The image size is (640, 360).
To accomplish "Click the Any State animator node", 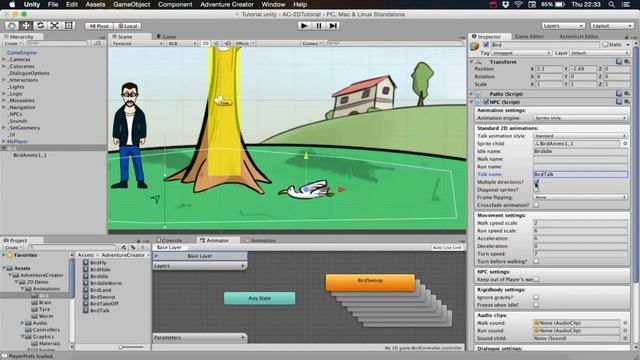I will (260, 298).
